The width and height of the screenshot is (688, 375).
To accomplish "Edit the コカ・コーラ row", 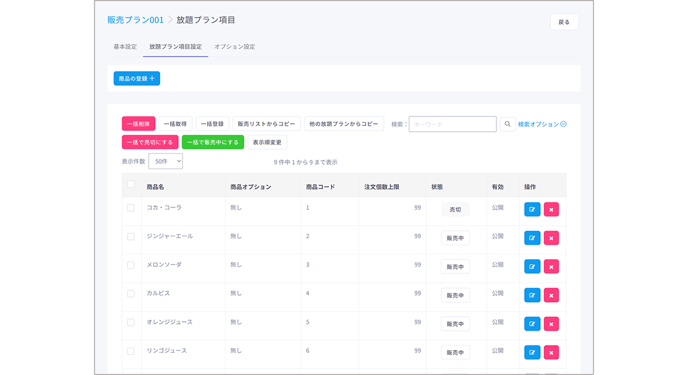I will coord(532,209).
